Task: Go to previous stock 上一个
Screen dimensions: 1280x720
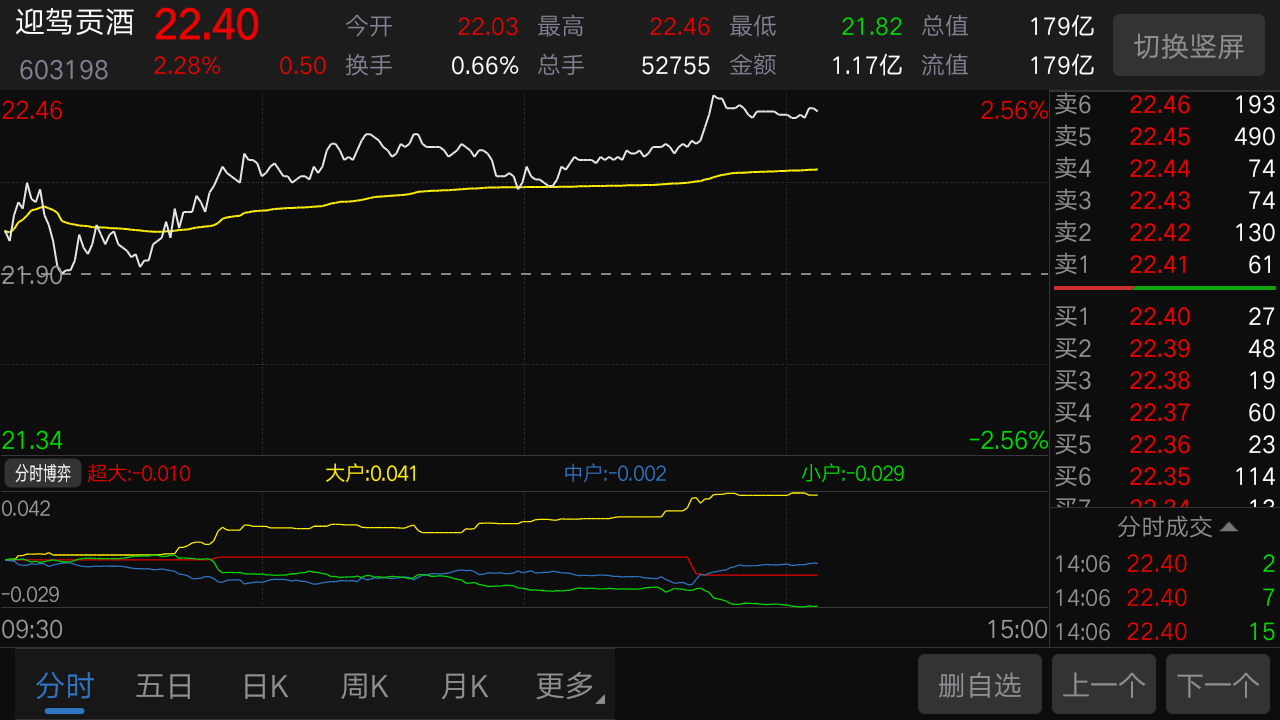Action: click(1104, 685)
